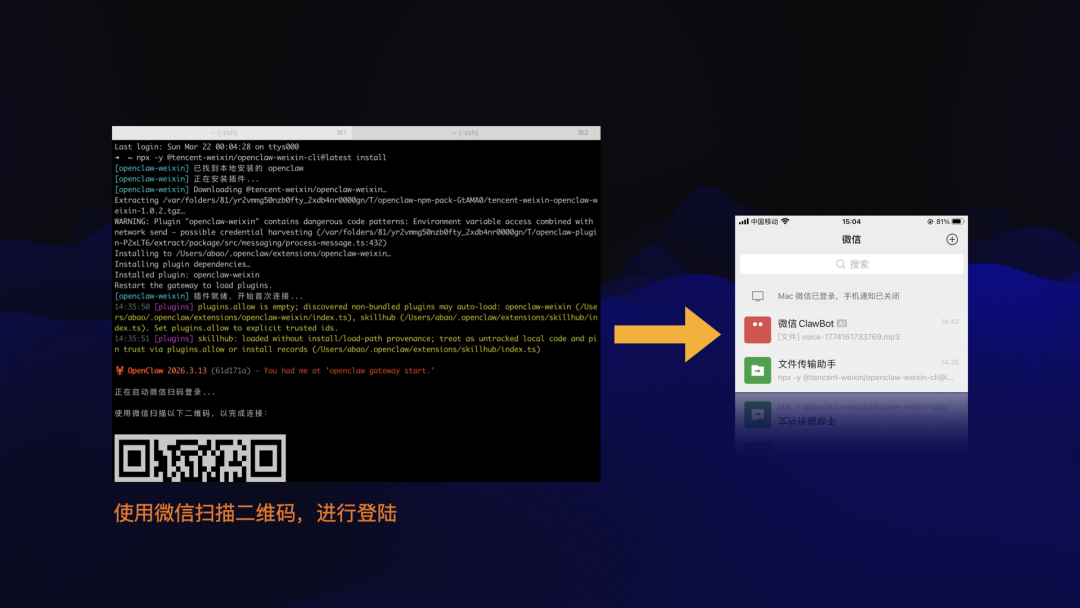
Task: Tap the battery icon in phone status bar
Action: click(957, 221)
